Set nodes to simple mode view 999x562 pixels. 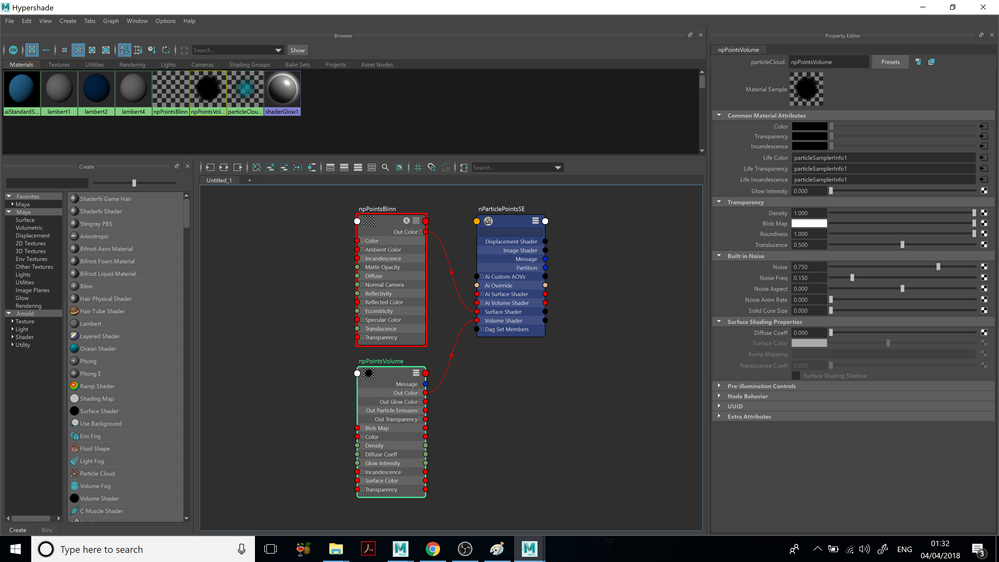pyautogui.click(x=330, y=168)
